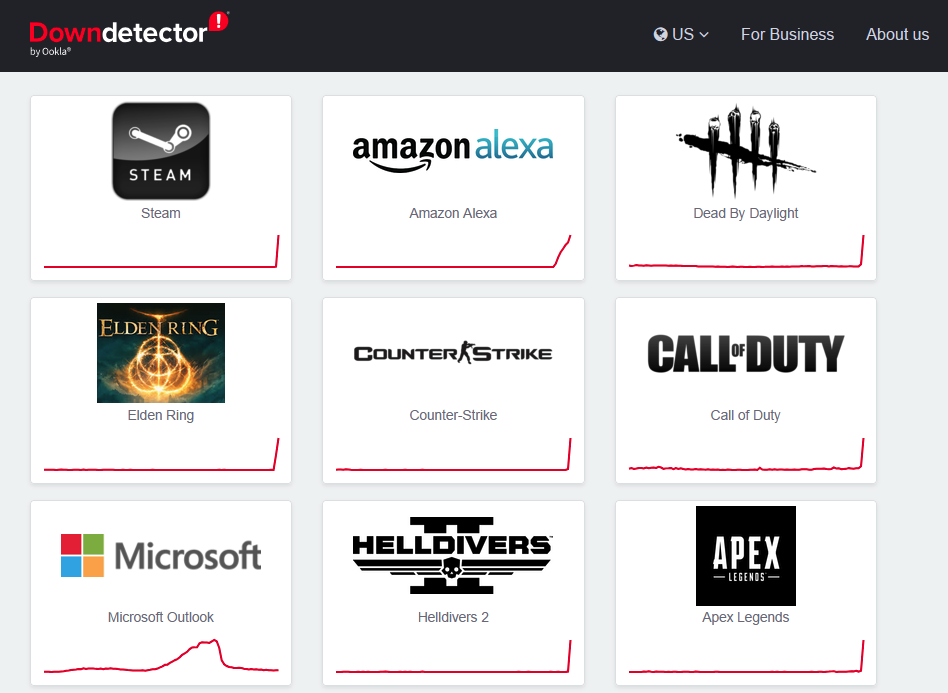Image resolution: width=948 pixels, height=693 pixels.
Task: Open the Dead By Daylight label
Action: pyautogui.click(x=745, y=213)
